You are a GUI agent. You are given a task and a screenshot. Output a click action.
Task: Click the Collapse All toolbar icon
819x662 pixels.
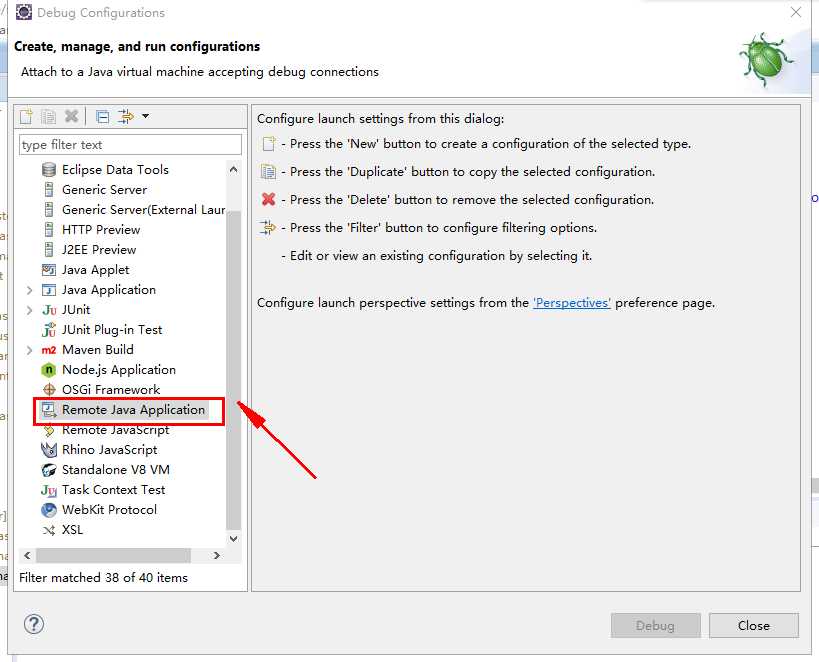coord(102,117)
